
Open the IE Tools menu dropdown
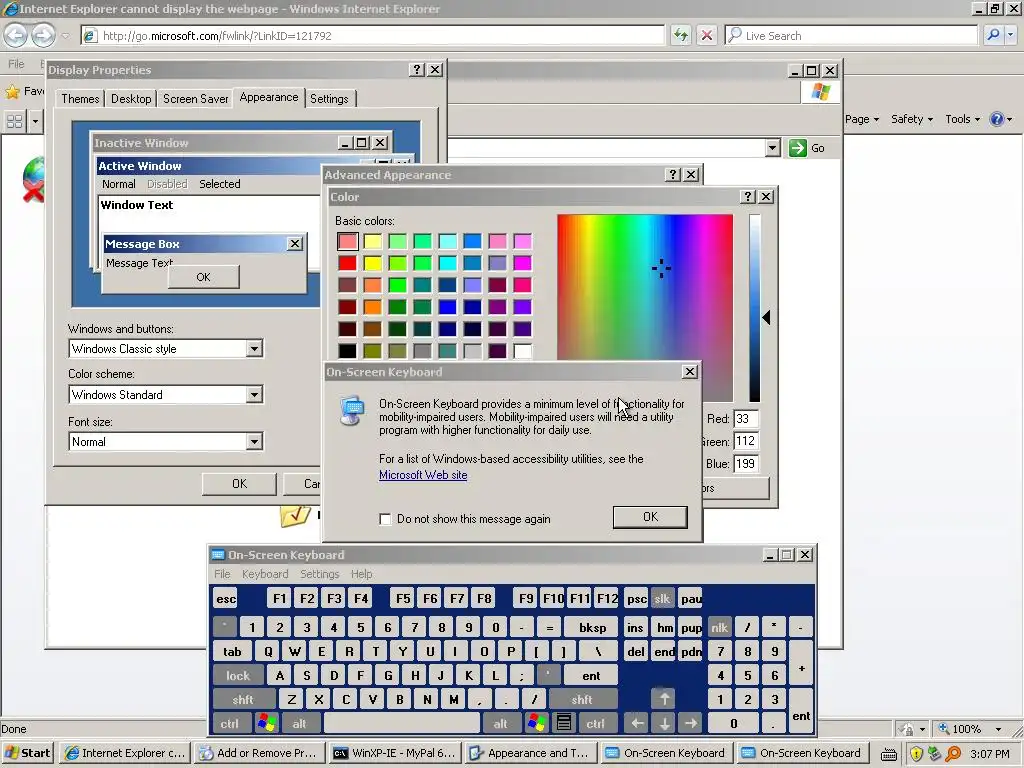click(x=963, y=119)
